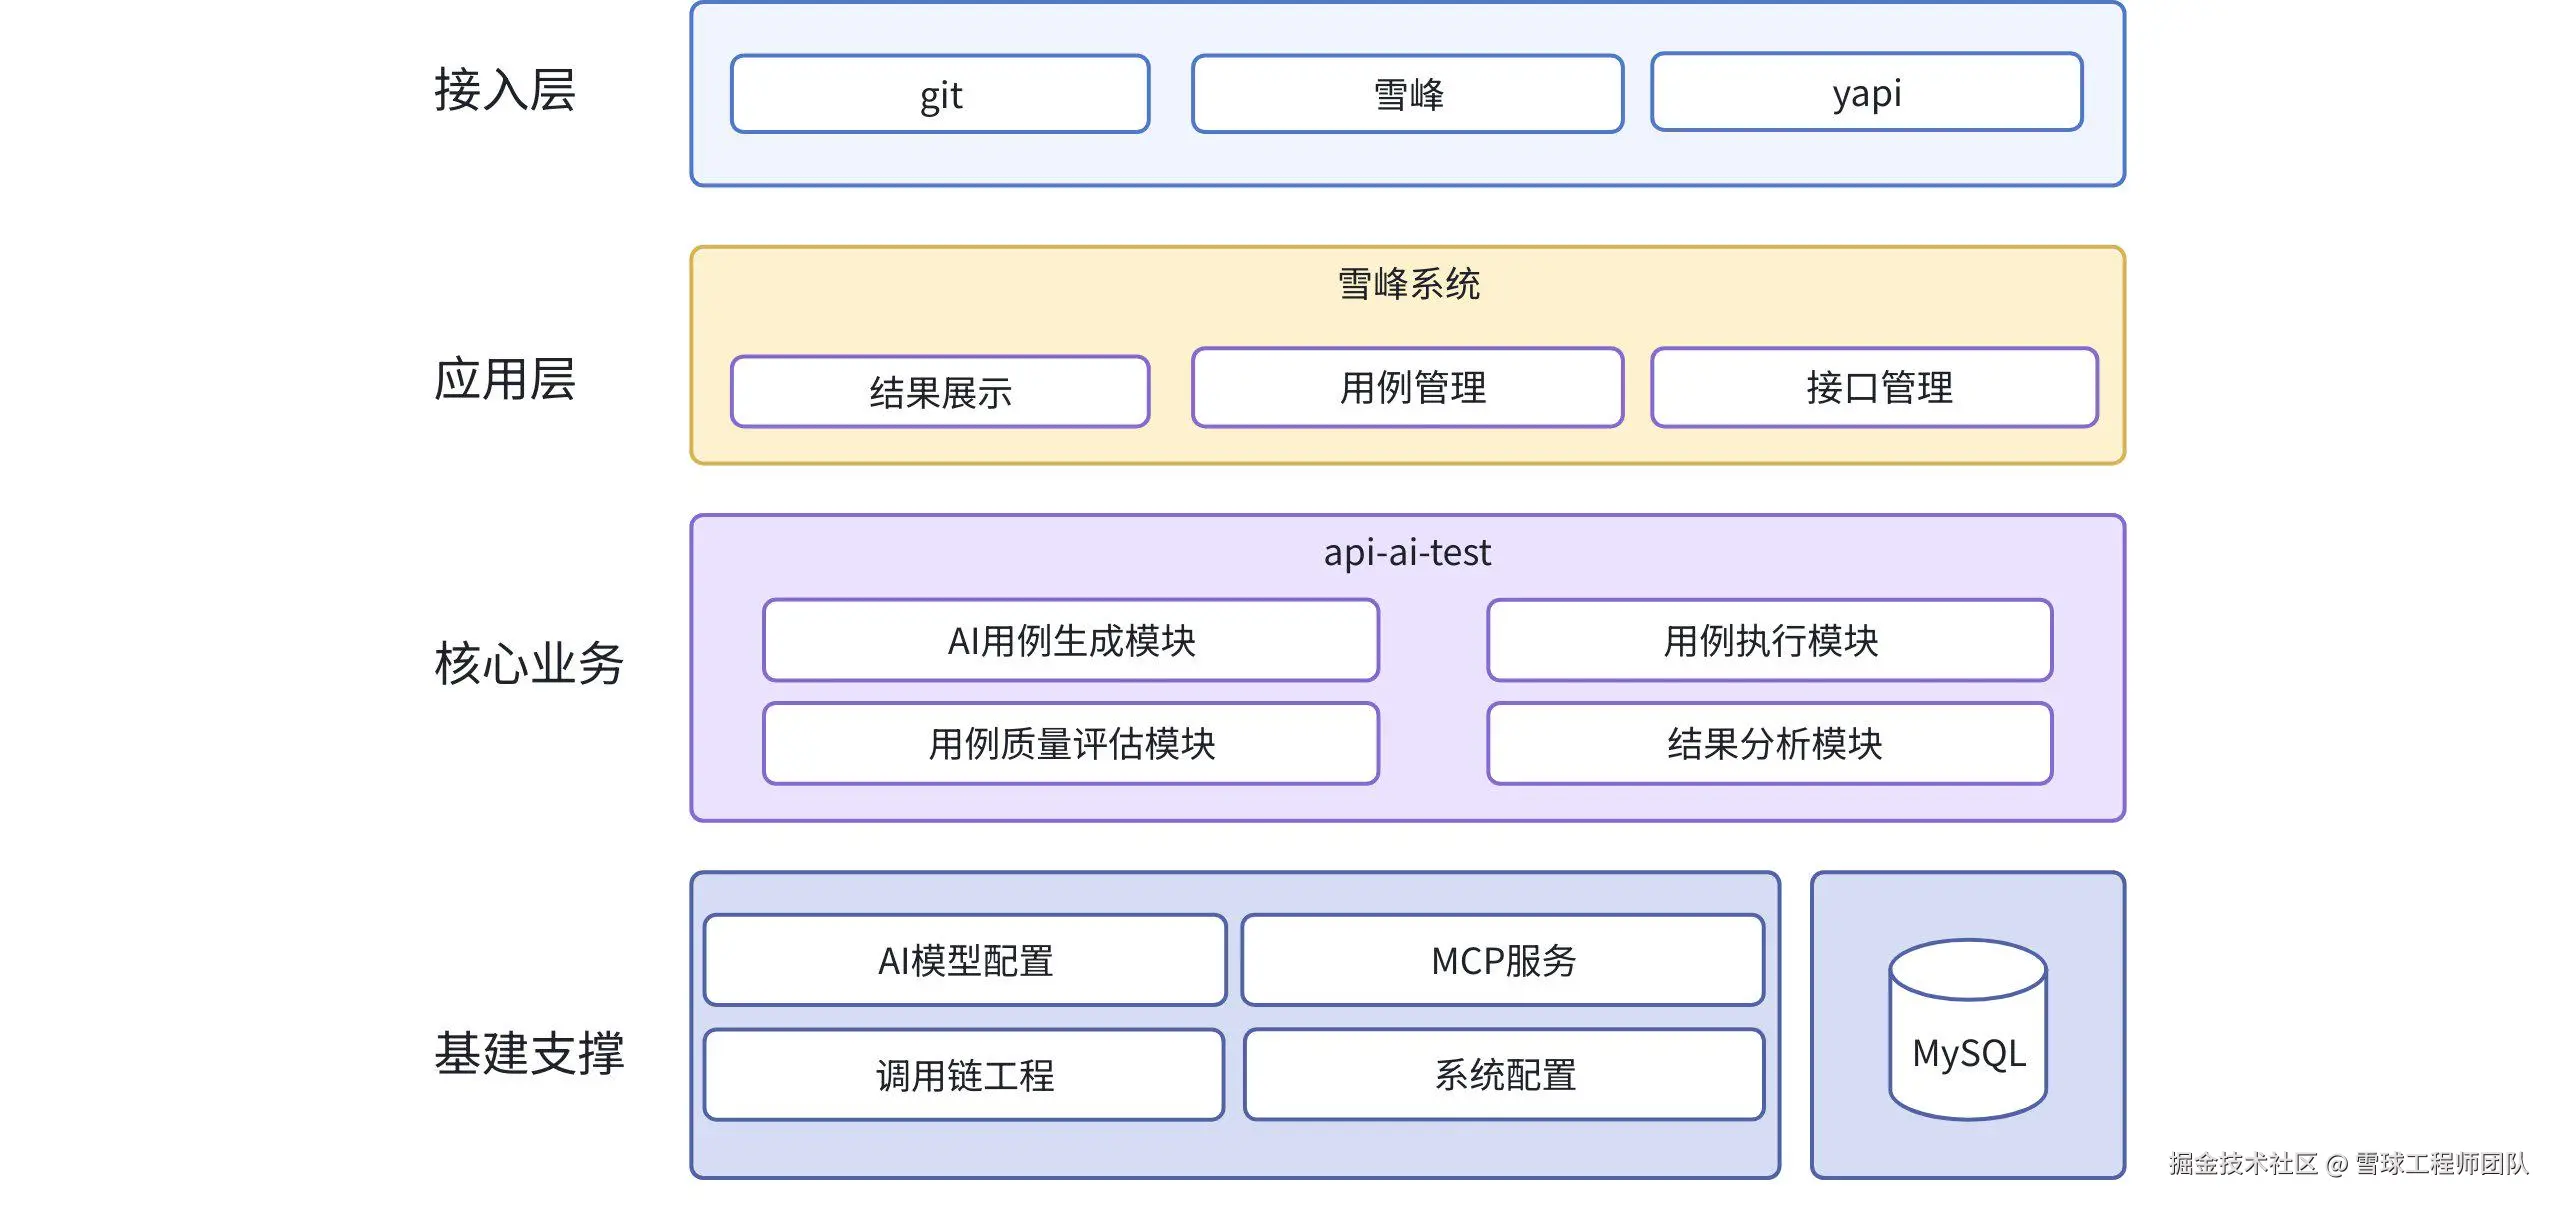2560x1208 pixels.
Task: Click the 用例管理 block
Action: click(1407, 388)
